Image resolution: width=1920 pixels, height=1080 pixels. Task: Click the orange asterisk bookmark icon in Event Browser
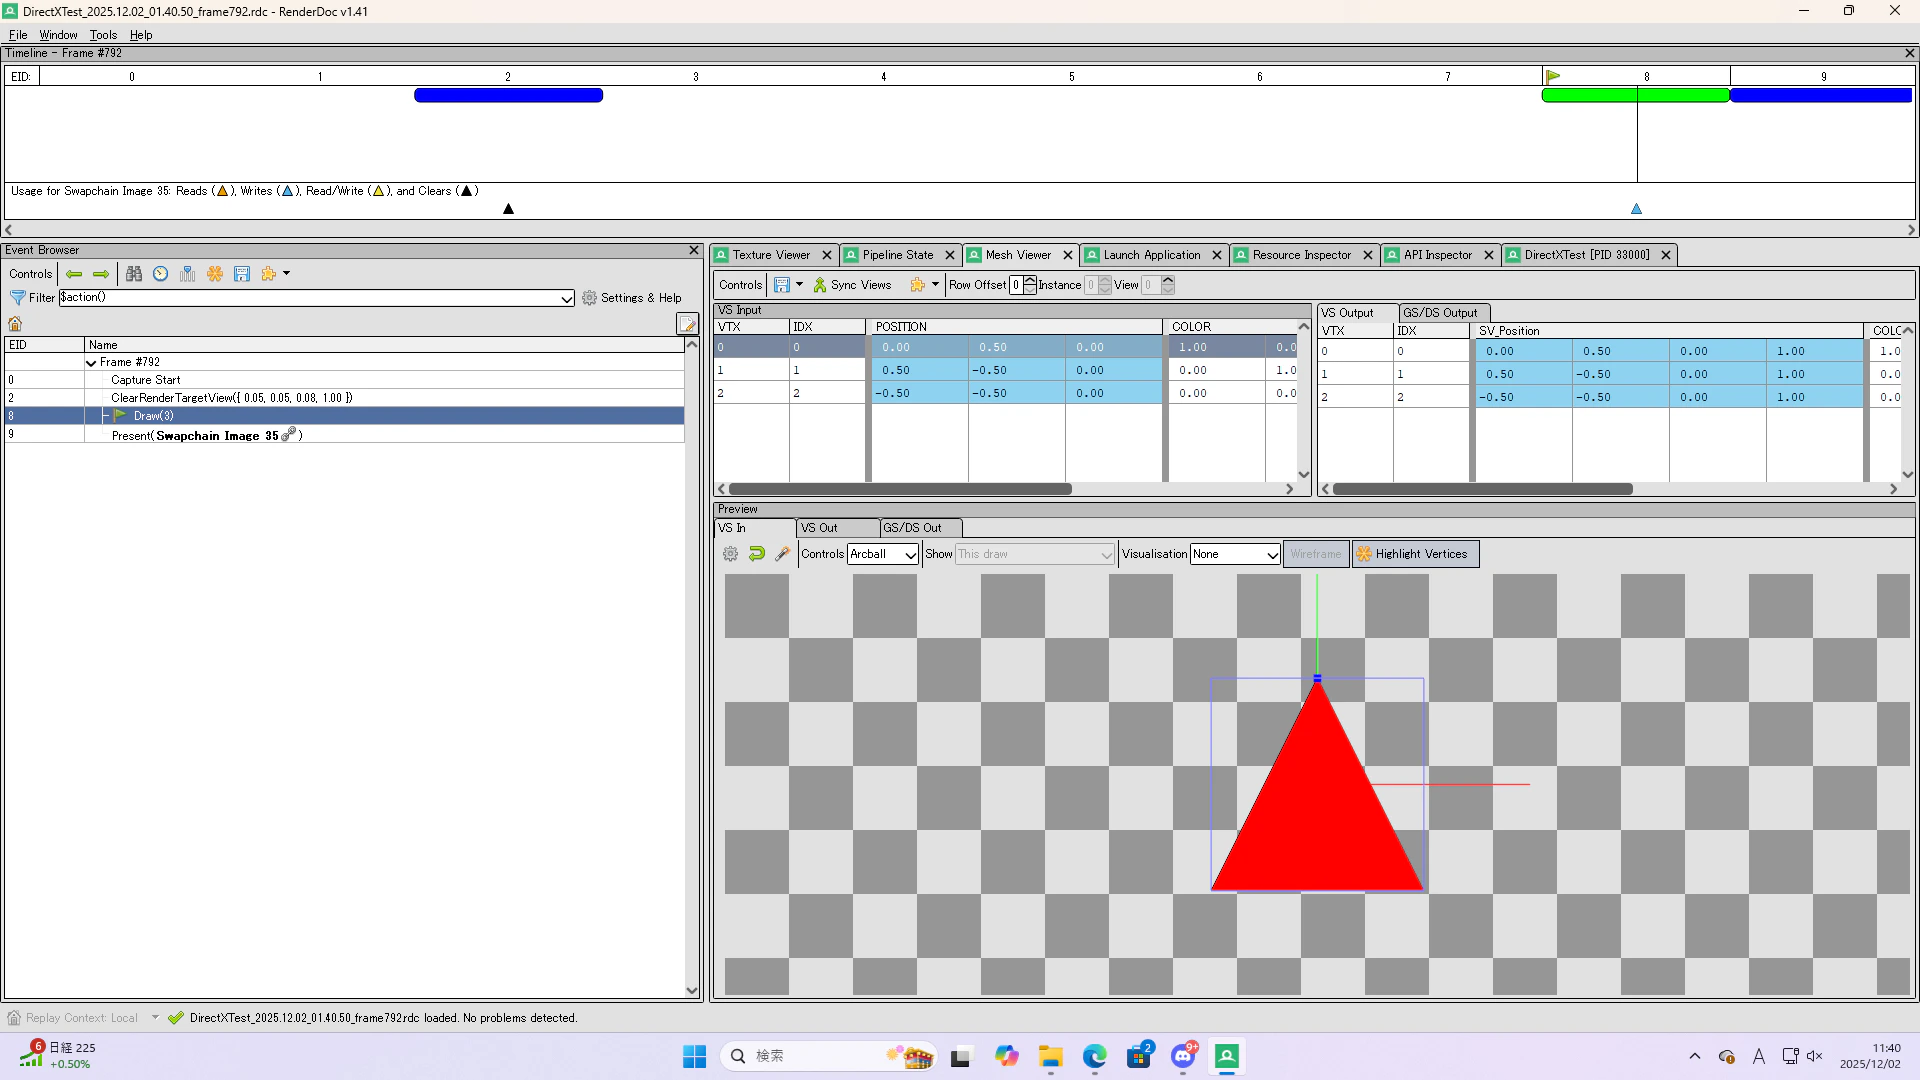coord(214,274)
